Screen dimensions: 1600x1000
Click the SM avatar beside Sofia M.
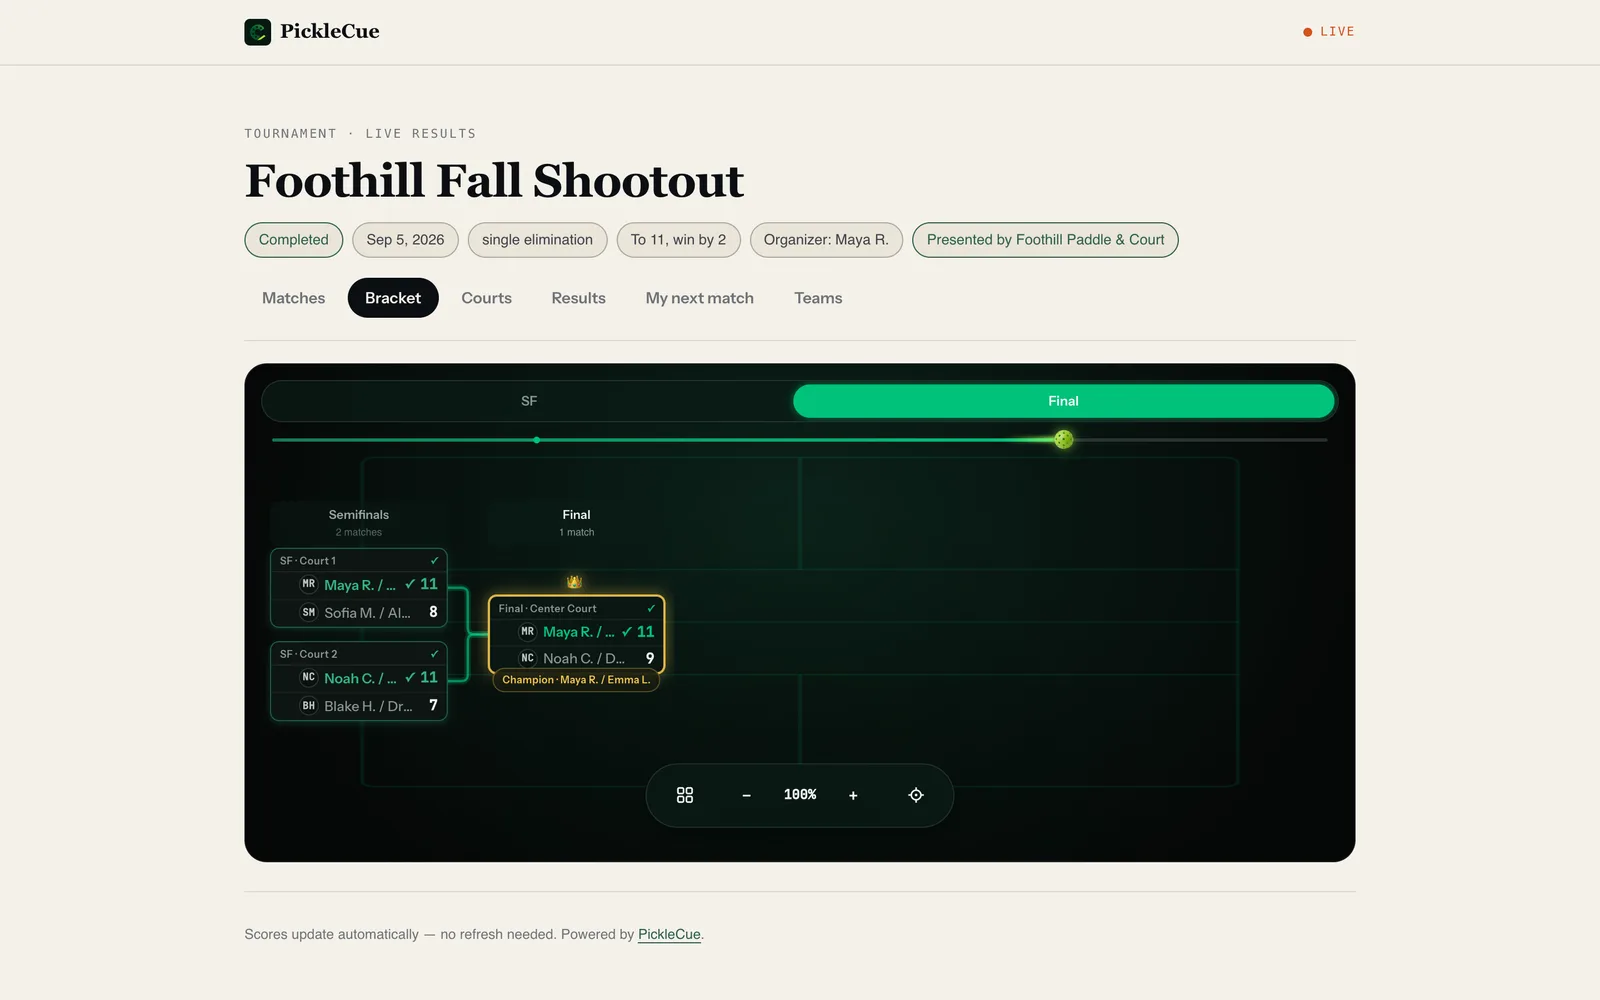tap(309, 612)
